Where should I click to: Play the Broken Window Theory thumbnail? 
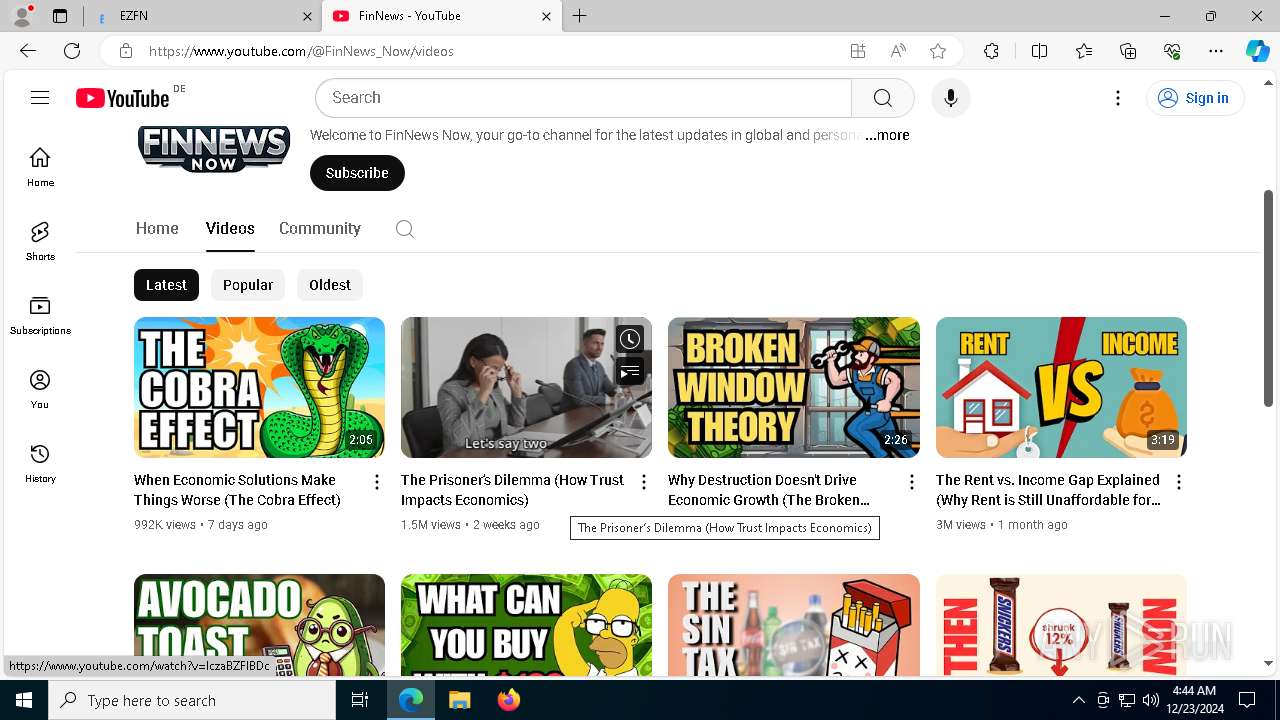(794, 387)
